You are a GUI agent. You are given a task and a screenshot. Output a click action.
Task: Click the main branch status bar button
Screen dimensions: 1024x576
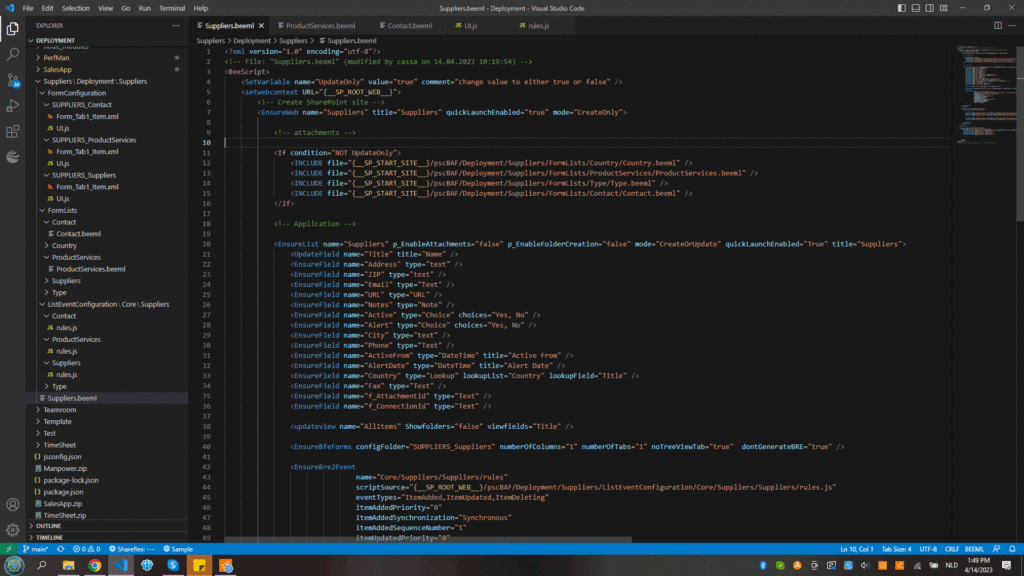pos(35,549)
